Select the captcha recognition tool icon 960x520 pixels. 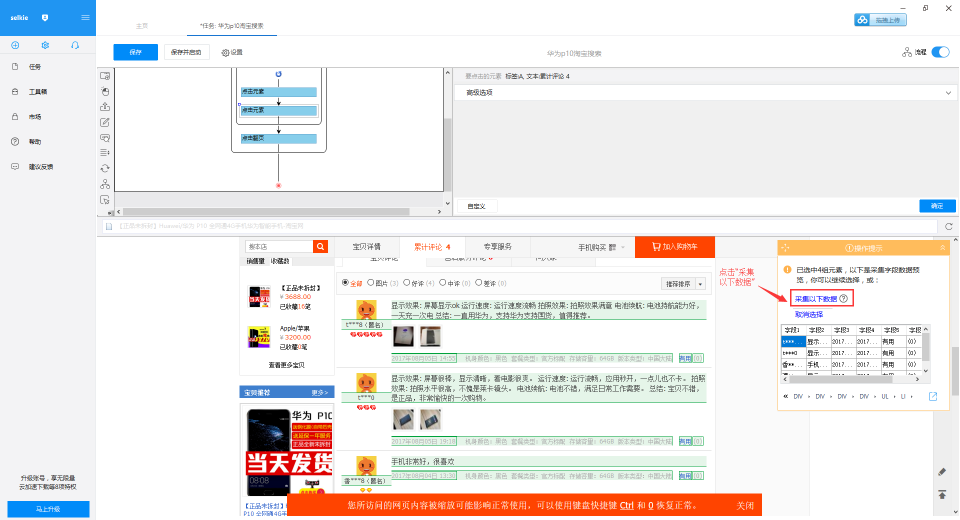click(x=105, y=138)
